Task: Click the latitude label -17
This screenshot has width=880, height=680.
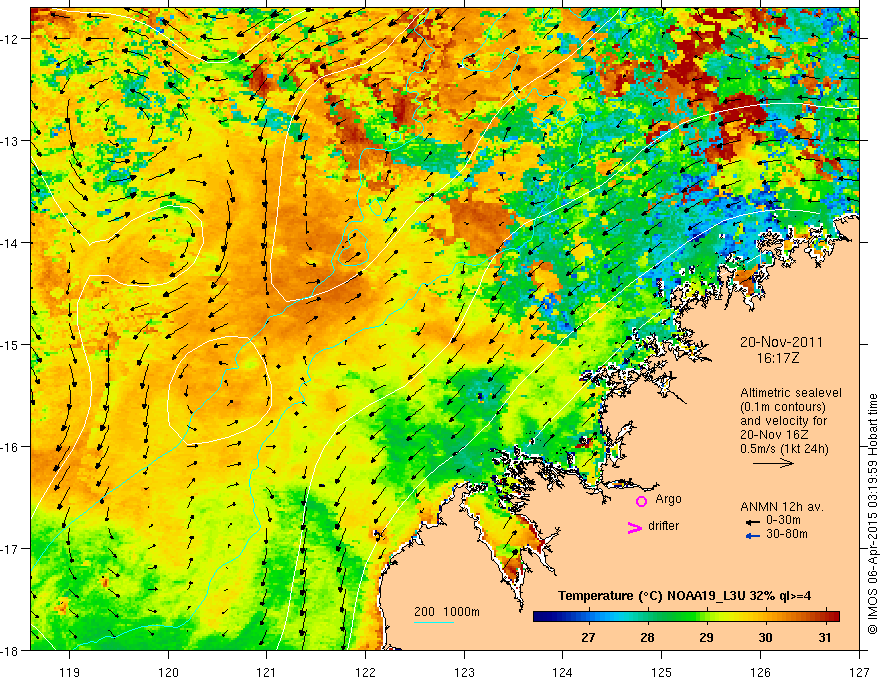Action: 11,548
